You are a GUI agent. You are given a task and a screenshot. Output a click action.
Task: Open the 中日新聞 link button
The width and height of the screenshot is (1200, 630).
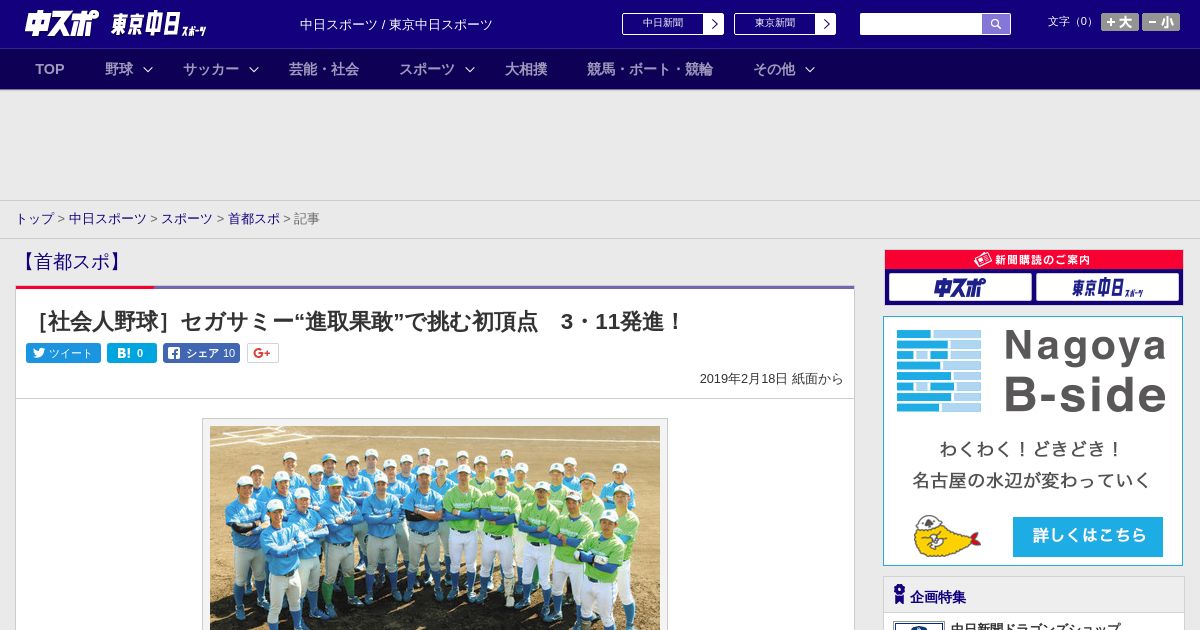click(673, 24)
